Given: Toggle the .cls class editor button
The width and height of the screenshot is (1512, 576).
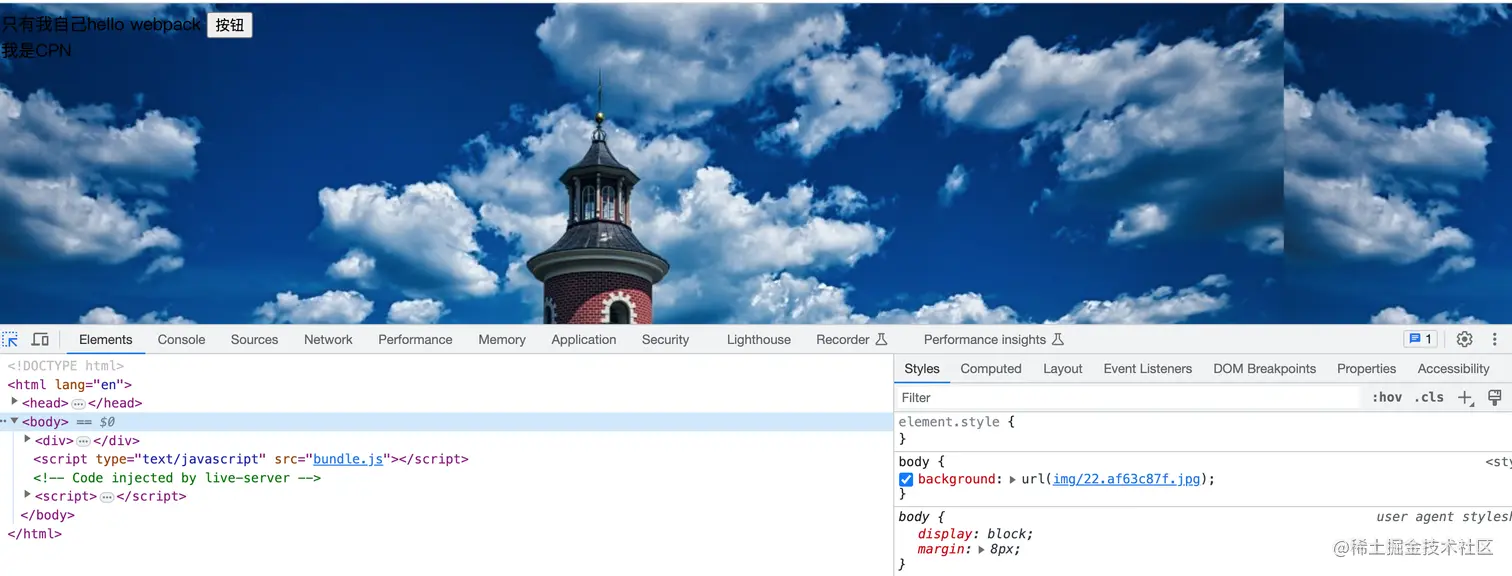Looking at the screenshot, I should pos(1430,398).
